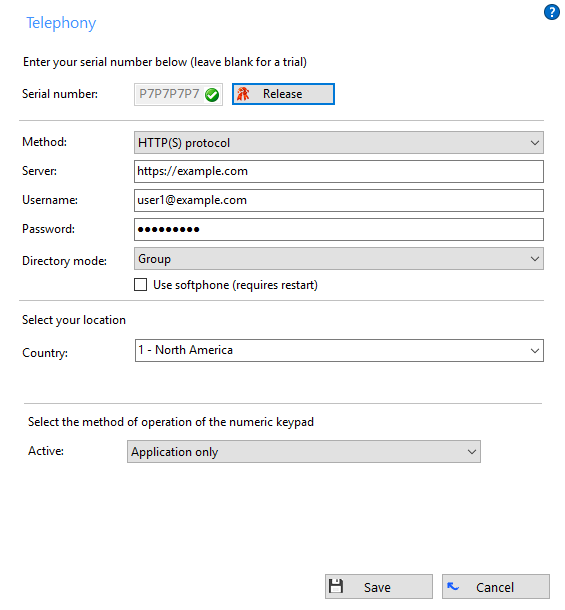Click the green serial number validation checkmark
This screenshot has width=565, height=610.
212,95
